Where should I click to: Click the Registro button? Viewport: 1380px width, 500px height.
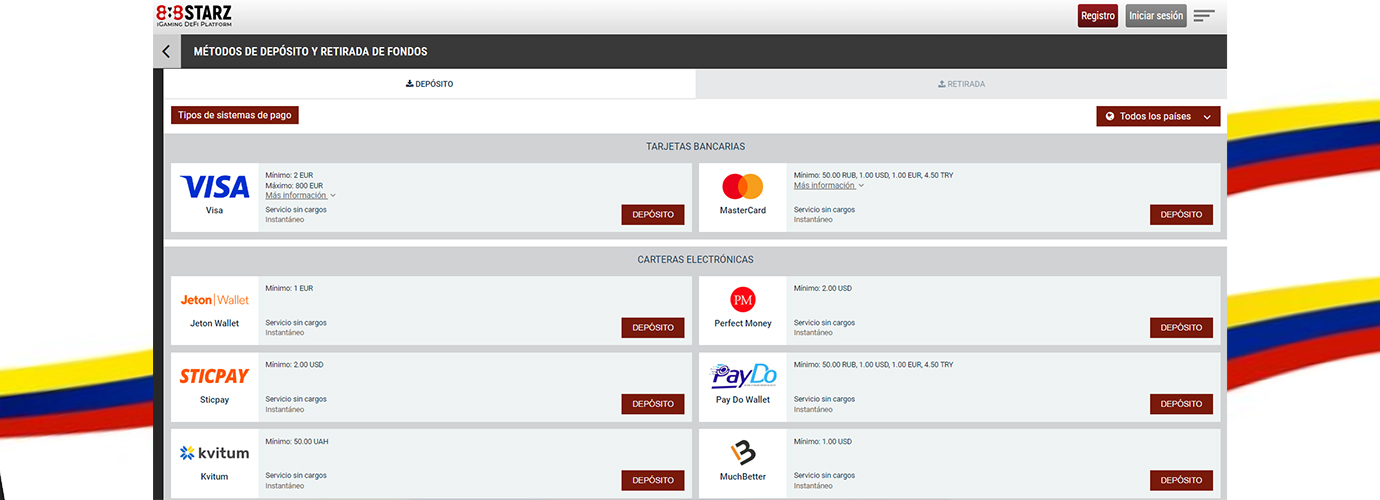pos(1098,16)
